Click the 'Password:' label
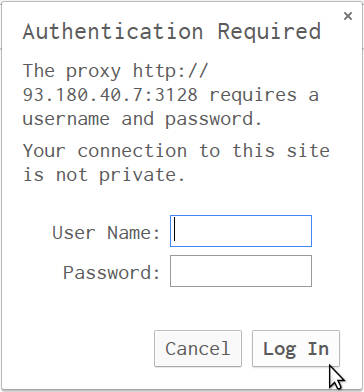 pyautogui.click(x=112, y=272)
